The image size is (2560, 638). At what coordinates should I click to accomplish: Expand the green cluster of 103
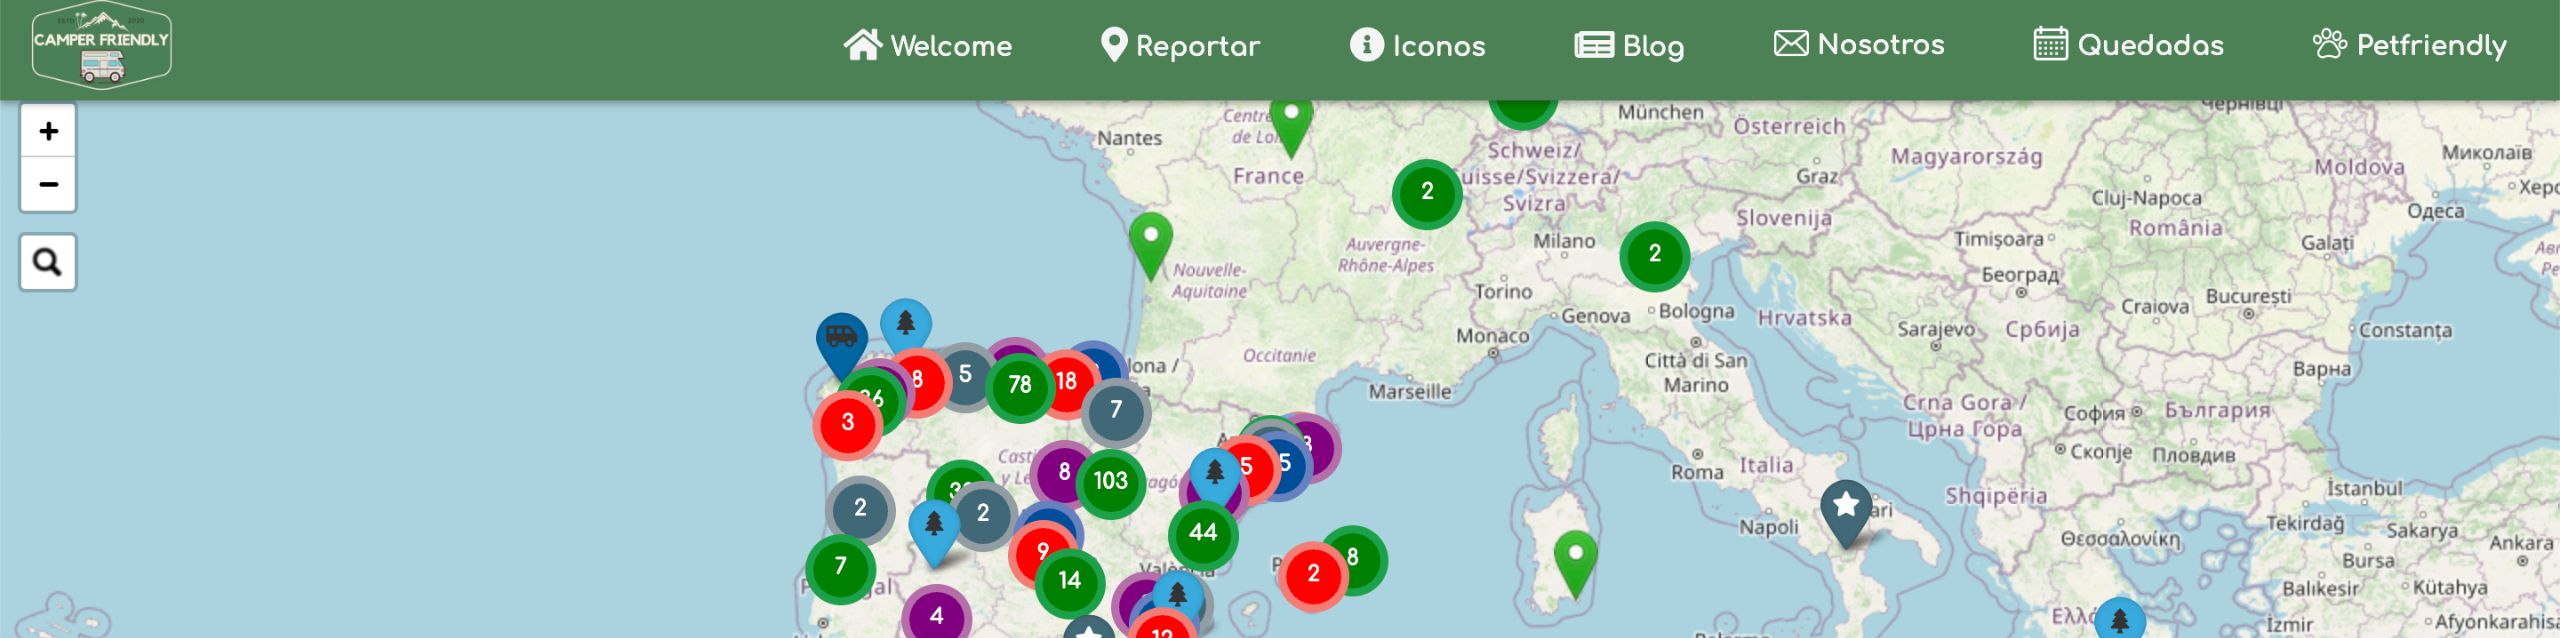point(1110,481)
